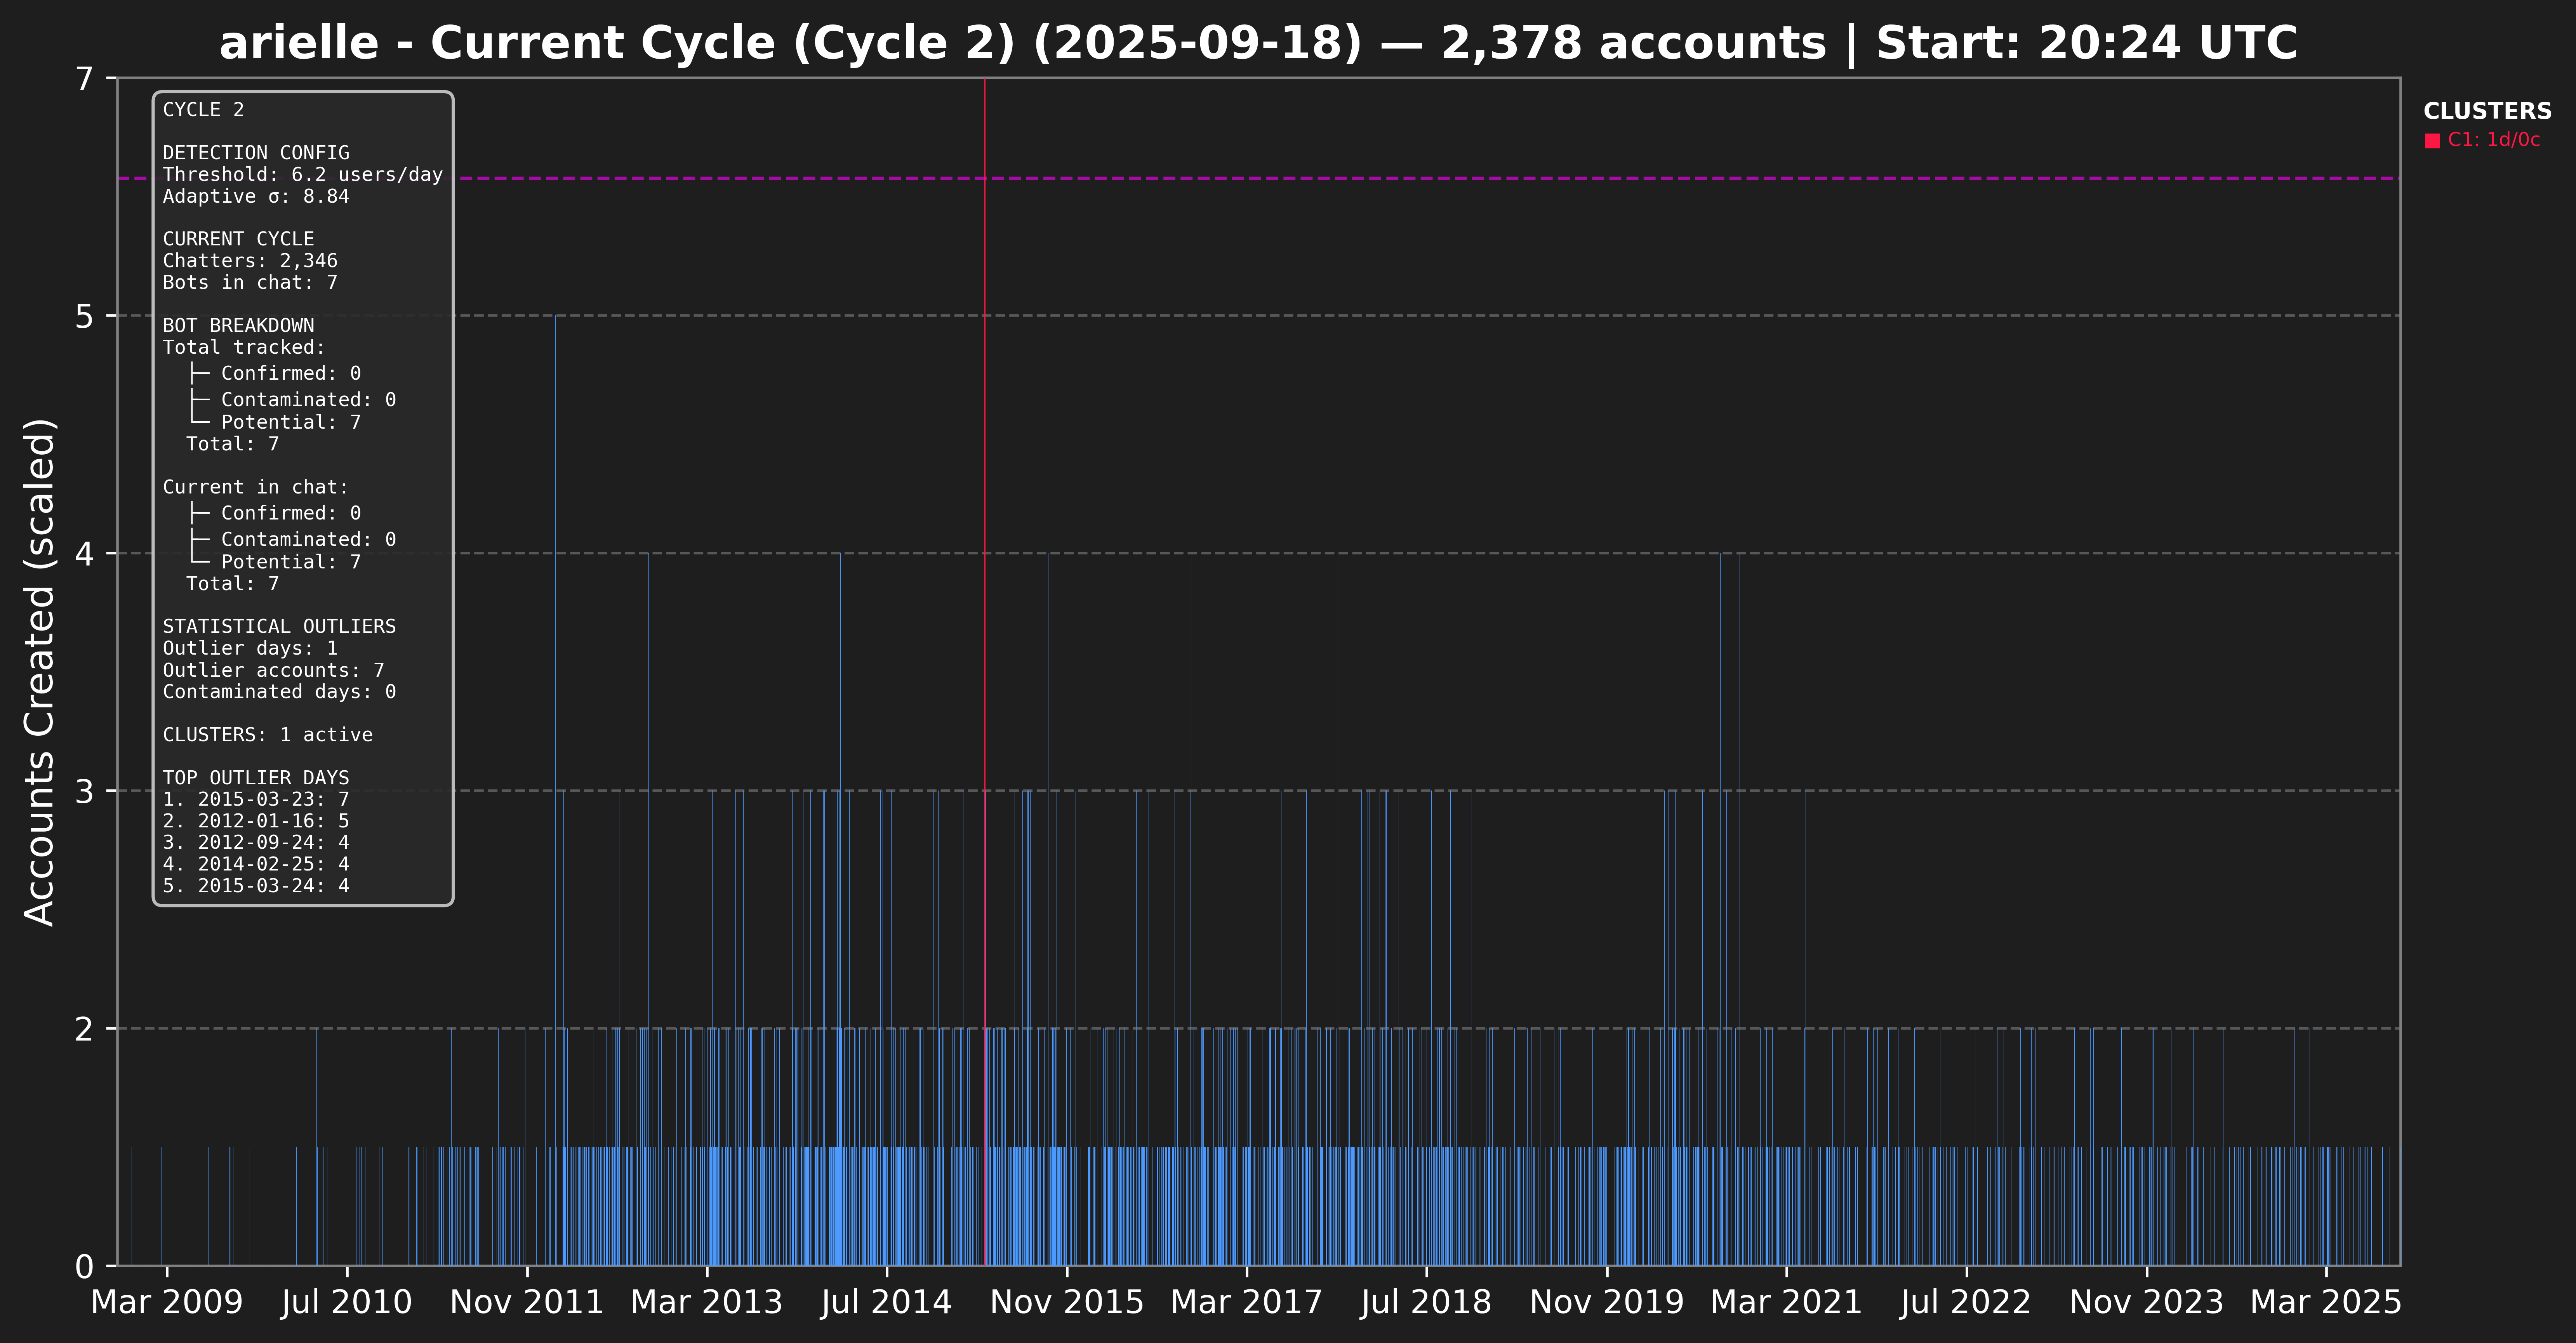Click the 'Jul 2014' x-axis label
This screenshot has height=1343, width=2576.
(x=887, y=1302)
